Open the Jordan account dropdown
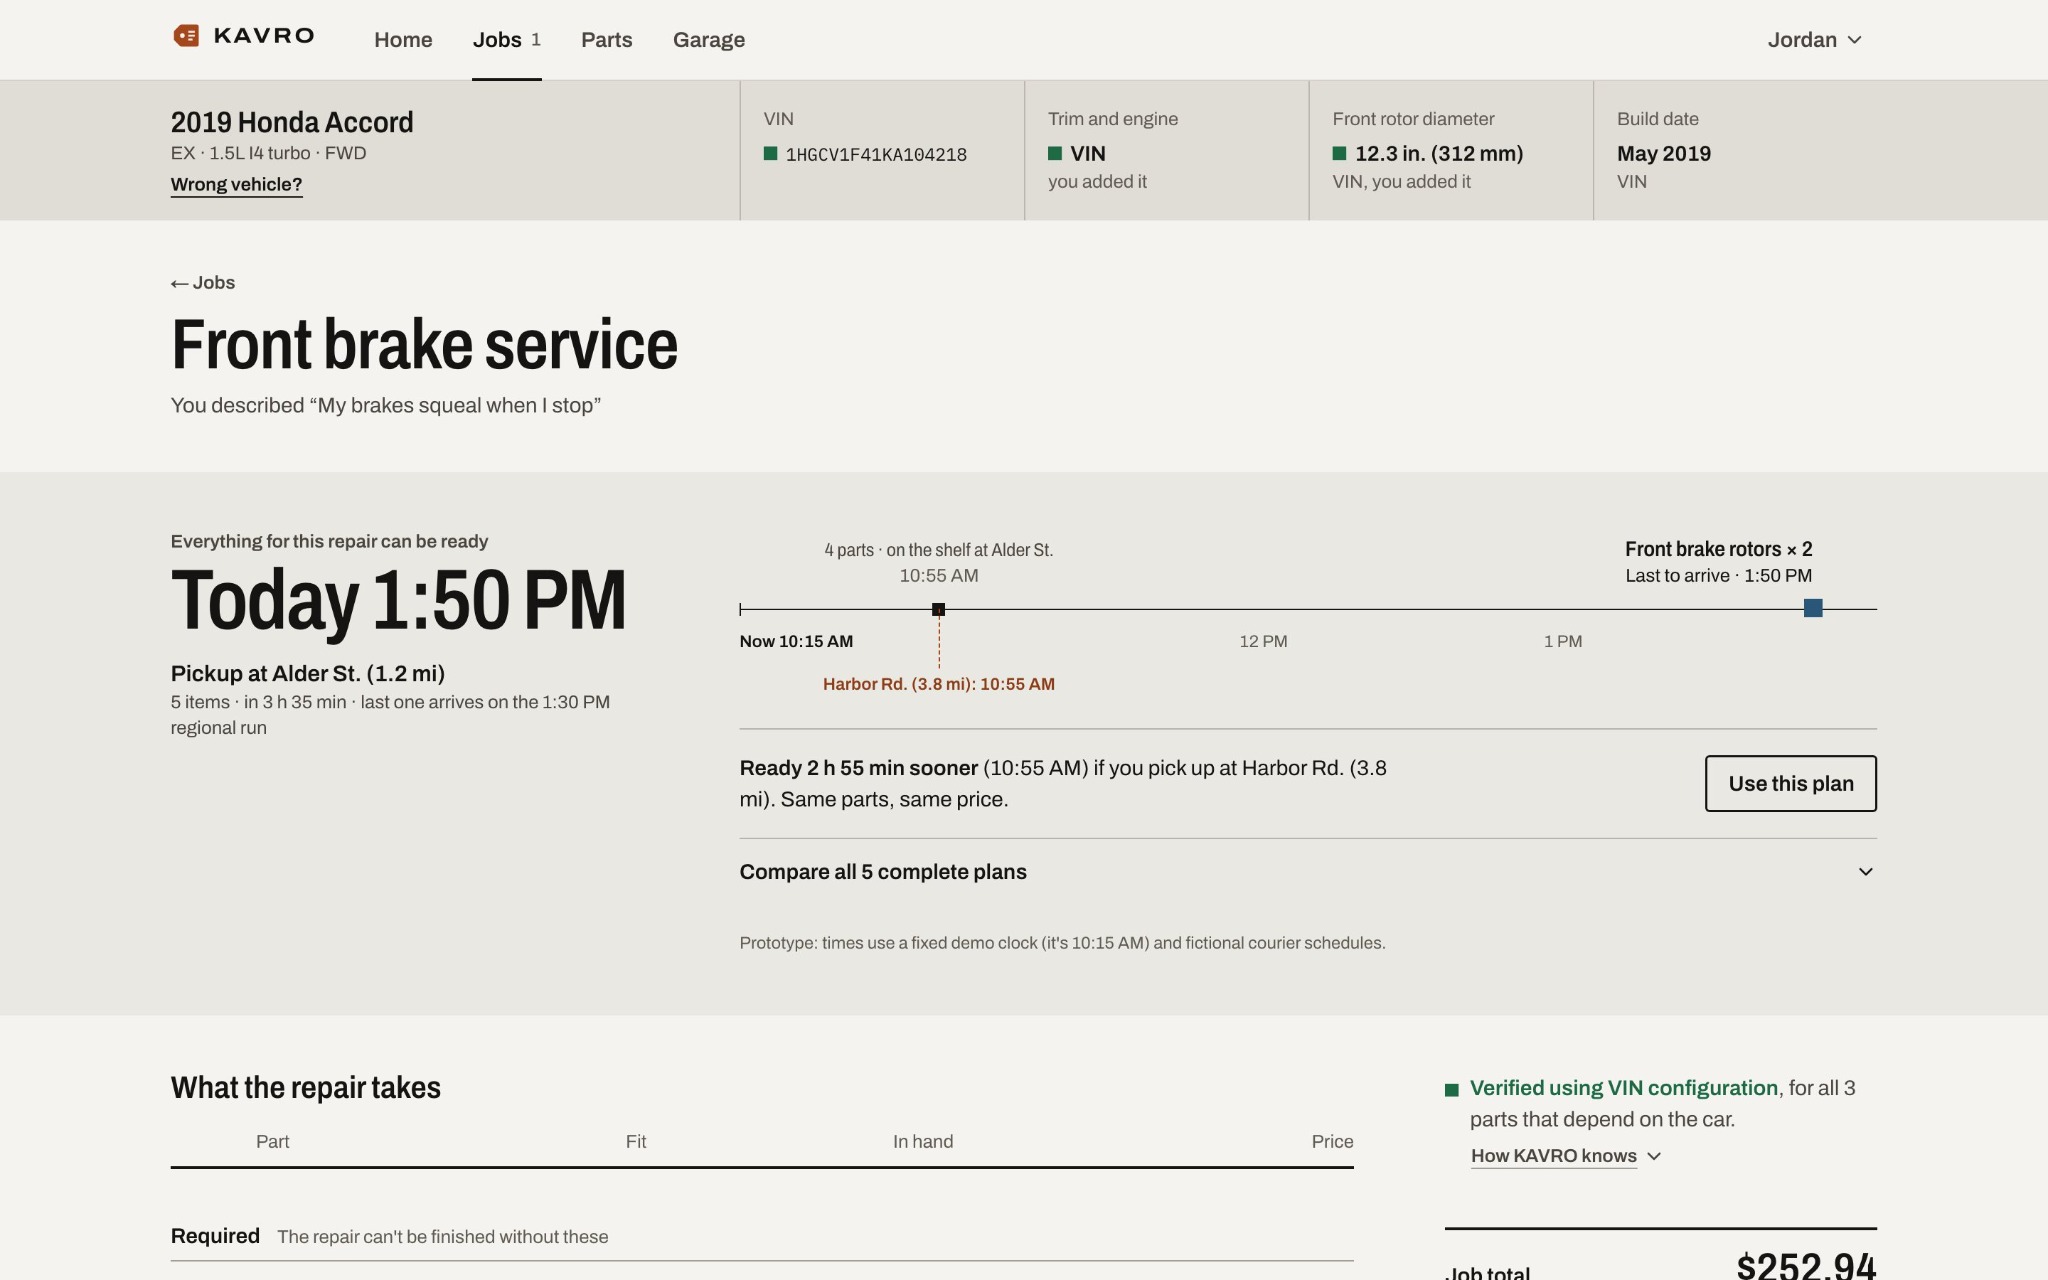2048x1280 pixels. click(1814, 40)
